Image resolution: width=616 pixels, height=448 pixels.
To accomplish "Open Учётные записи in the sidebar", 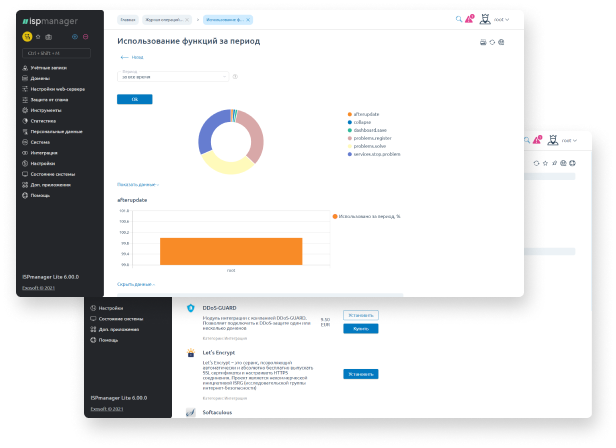I will pos(49,68).
